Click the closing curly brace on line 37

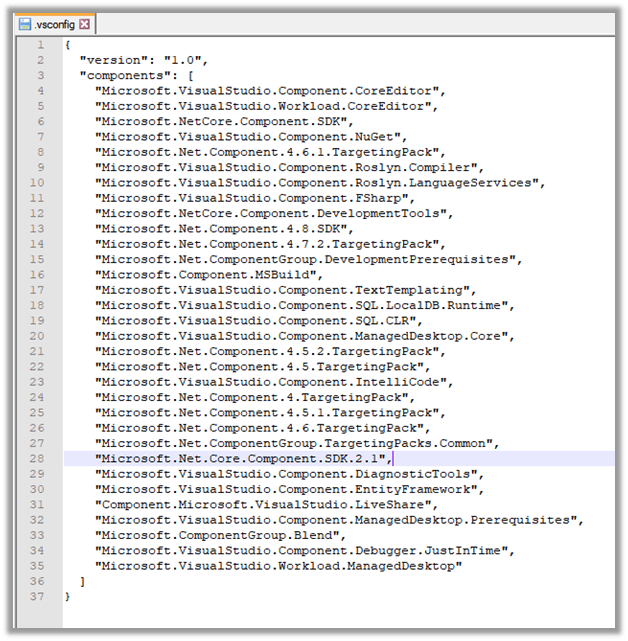[67, 596]
